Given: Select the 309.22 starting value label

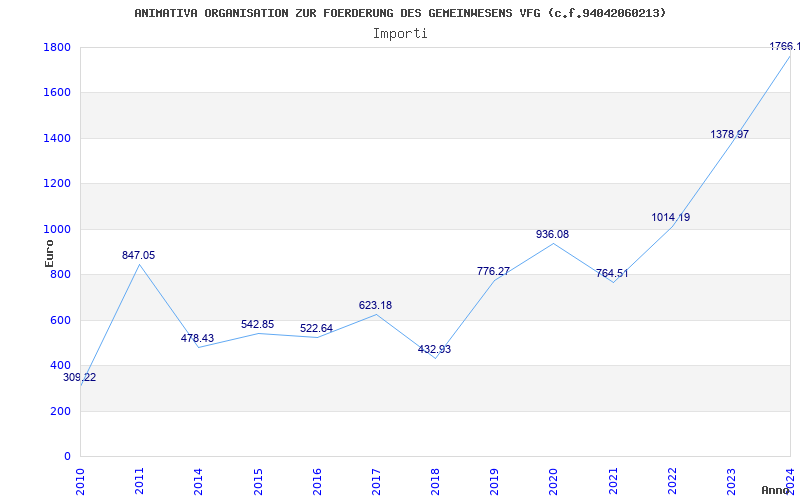Looking at the screenshot, I should coord(80,378).
